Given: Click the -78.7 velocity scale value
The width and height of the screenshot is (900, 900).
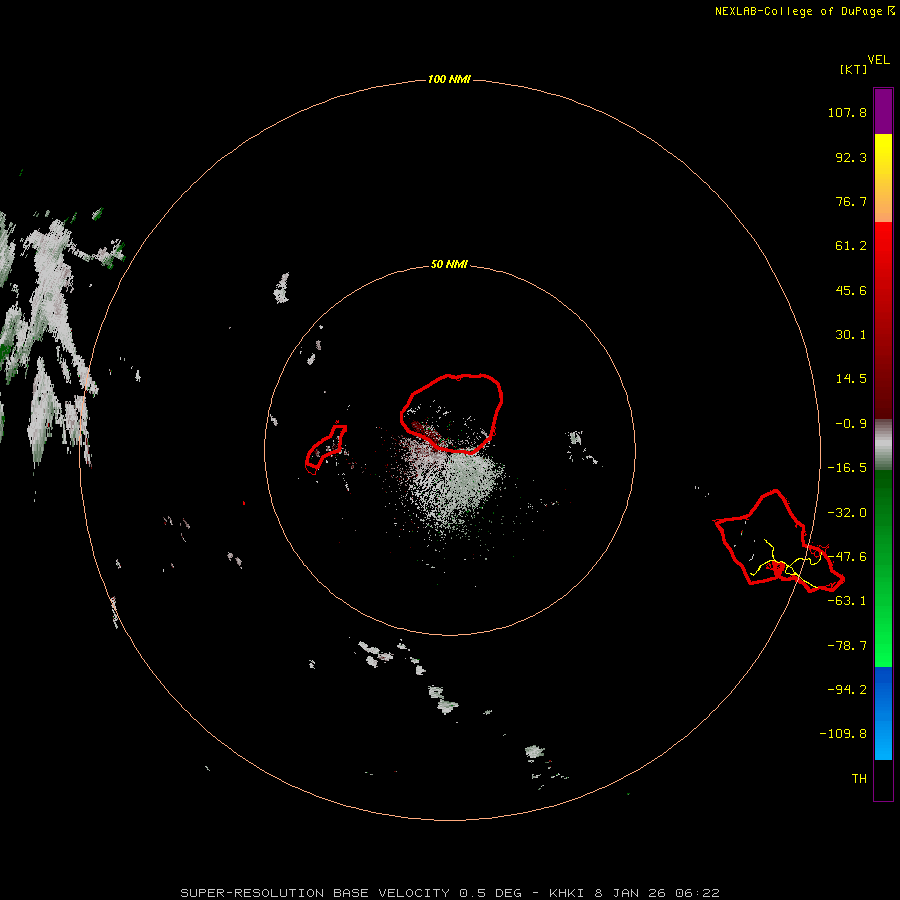Looking at the screenshot, I should click(847, 646).
